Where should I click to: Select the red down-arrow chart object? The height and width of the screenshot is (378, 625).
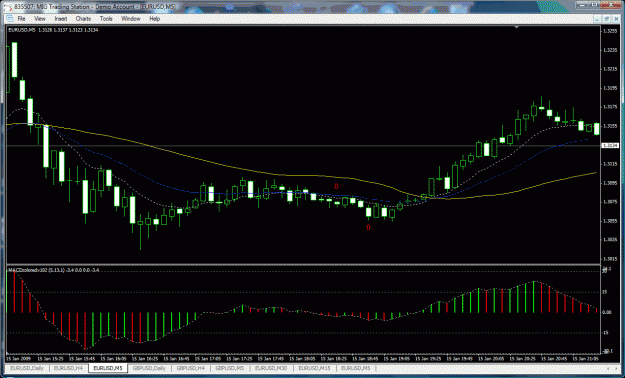pyautogui.click(x=336, y=186)
